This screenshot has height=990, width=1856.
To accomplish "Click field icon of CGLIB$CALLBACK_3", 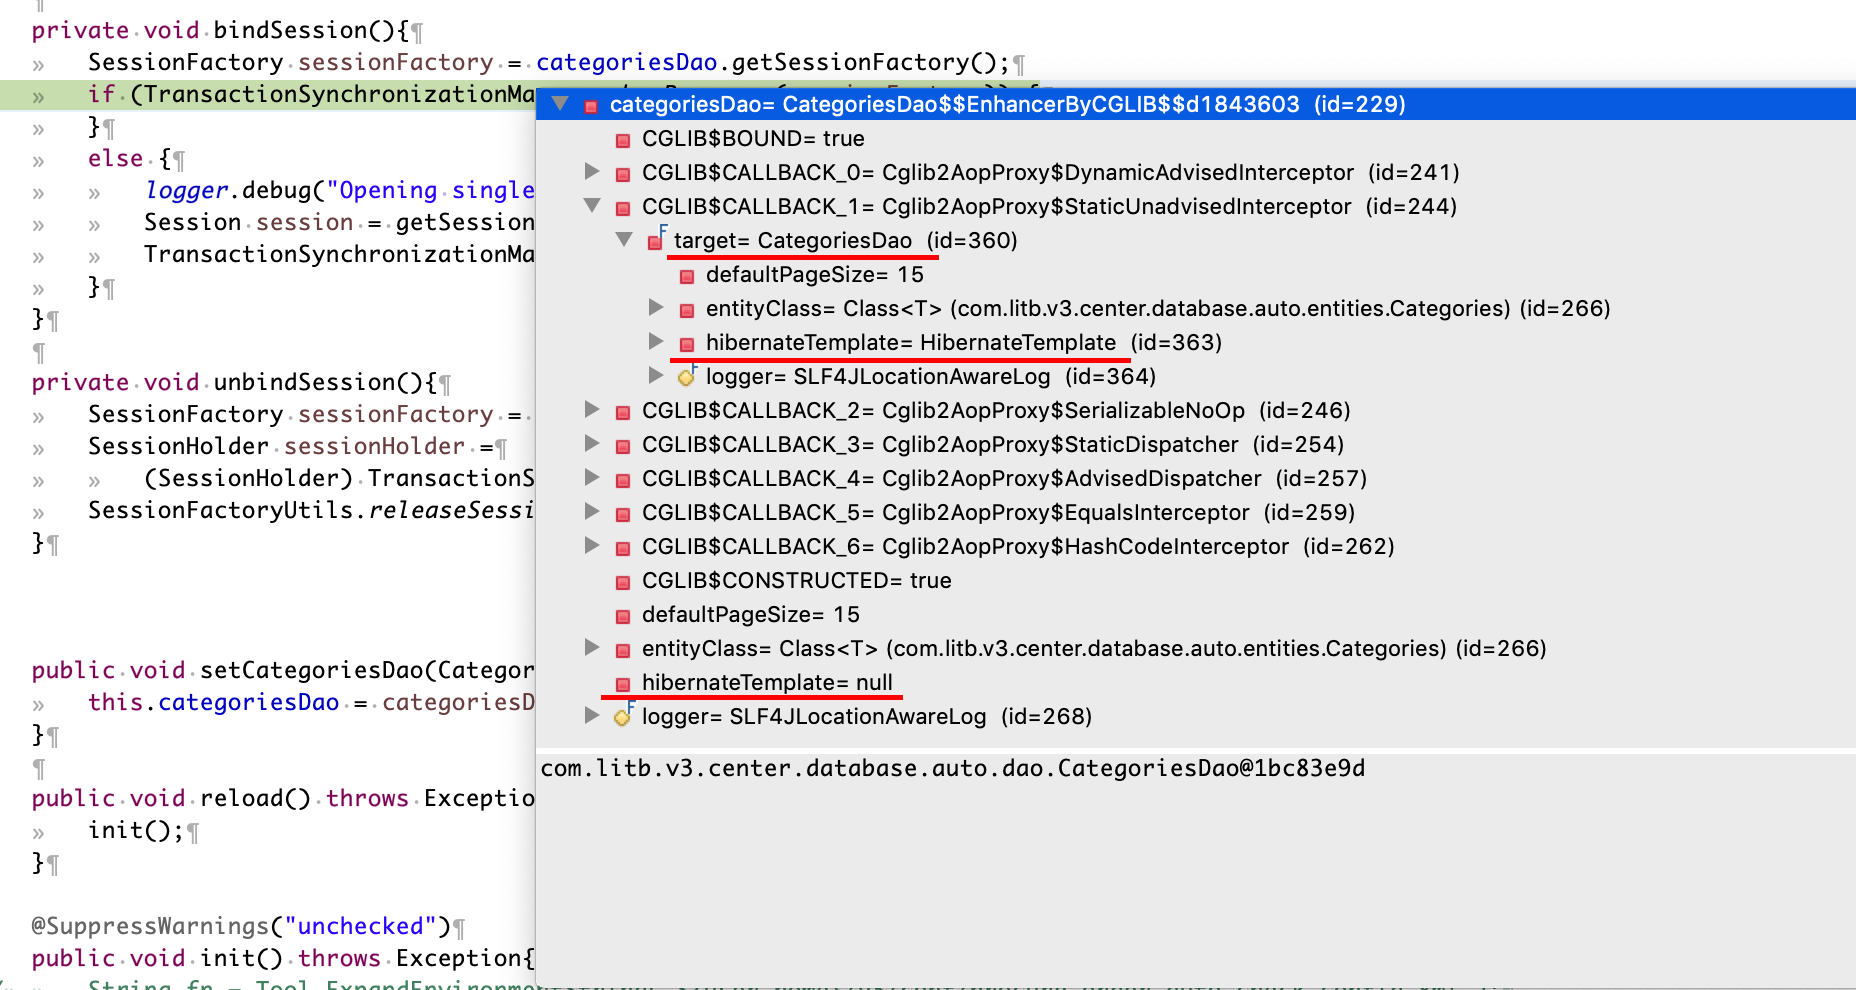I will [623, 446].
